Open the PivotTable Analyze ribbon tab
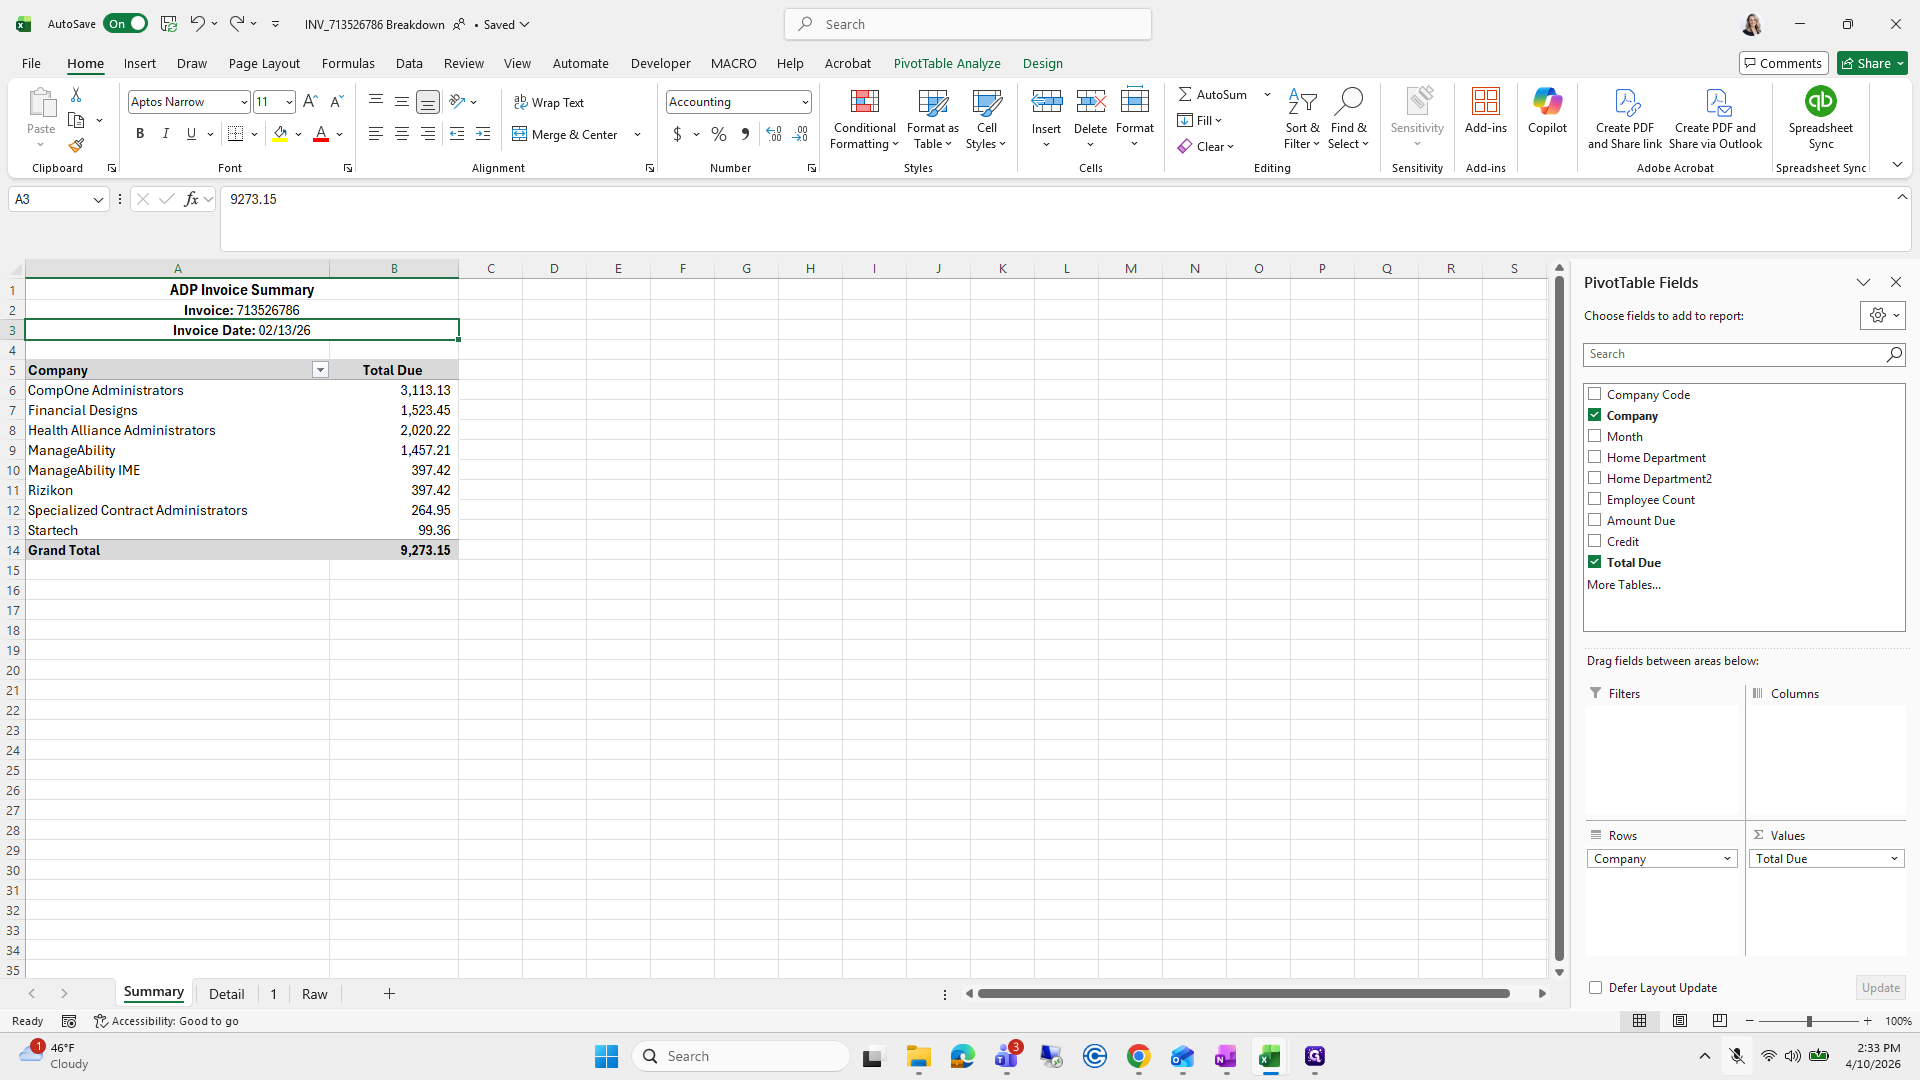The image size is (1920, 1080). (947, 63)
